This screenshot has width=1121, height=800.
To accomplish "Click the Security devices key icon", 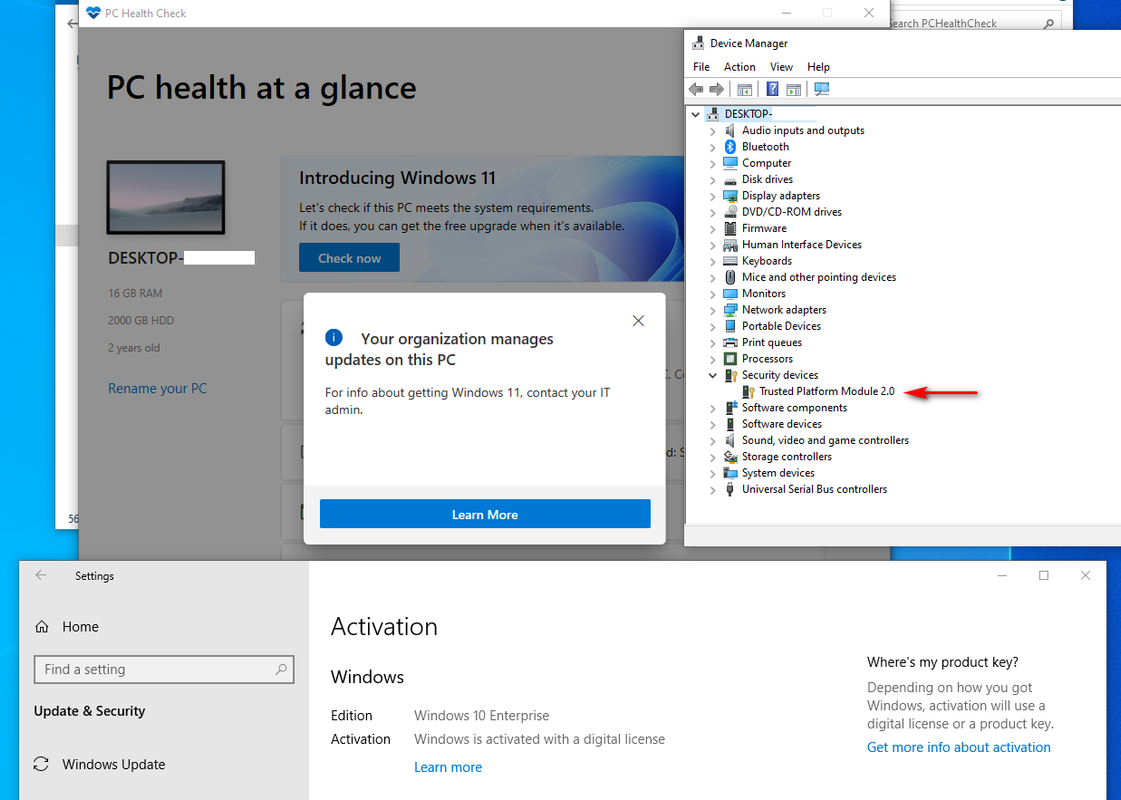I will [730, 375].
